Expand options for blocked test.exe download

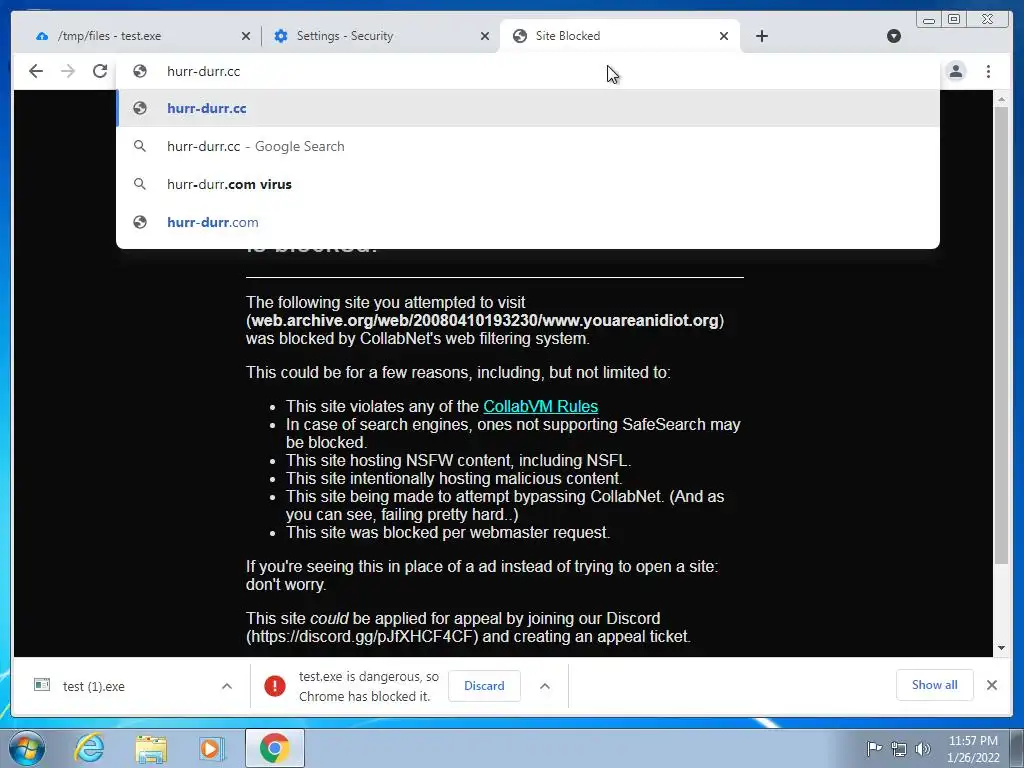pos(545,686)
